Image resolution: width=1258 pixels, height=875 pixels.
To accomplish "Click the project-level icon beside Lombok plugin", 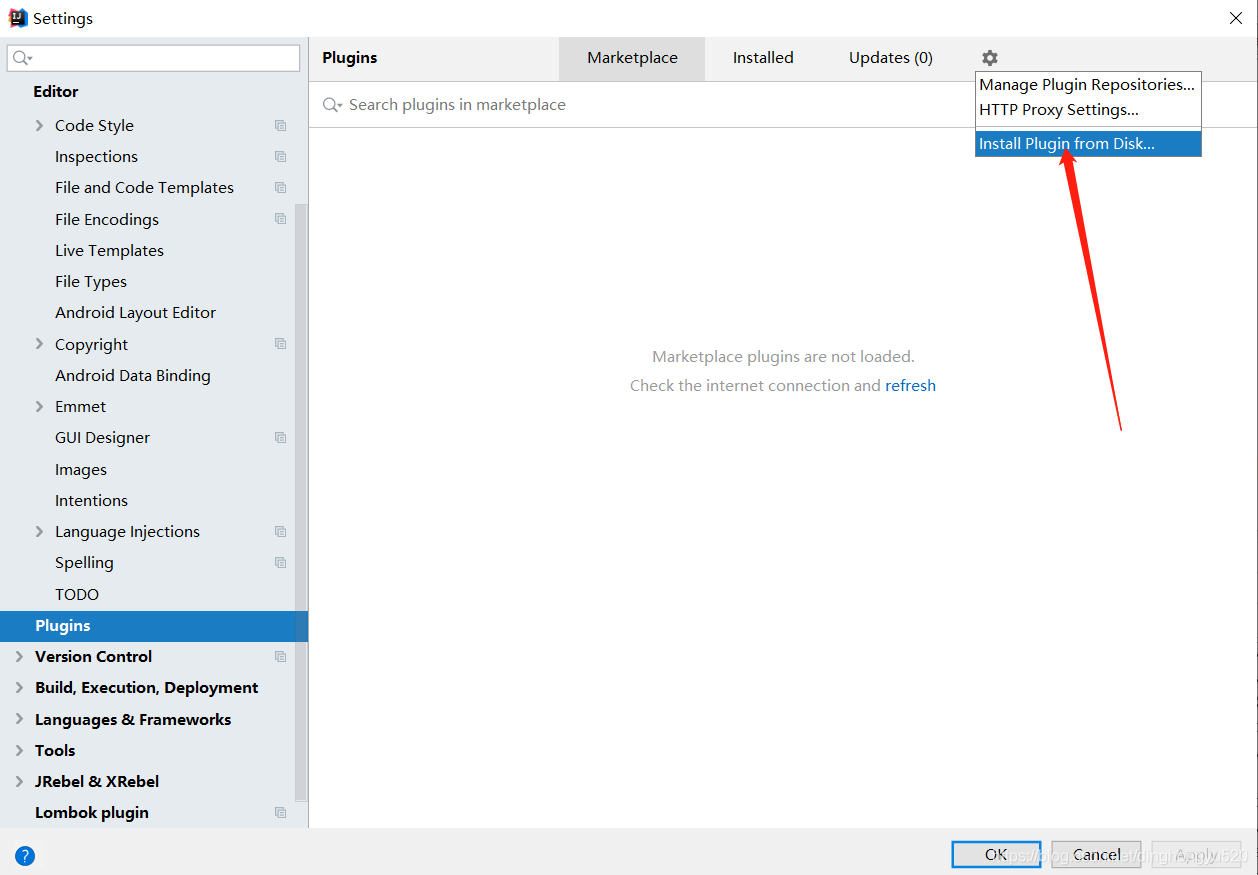I will [x=280, y=813].
